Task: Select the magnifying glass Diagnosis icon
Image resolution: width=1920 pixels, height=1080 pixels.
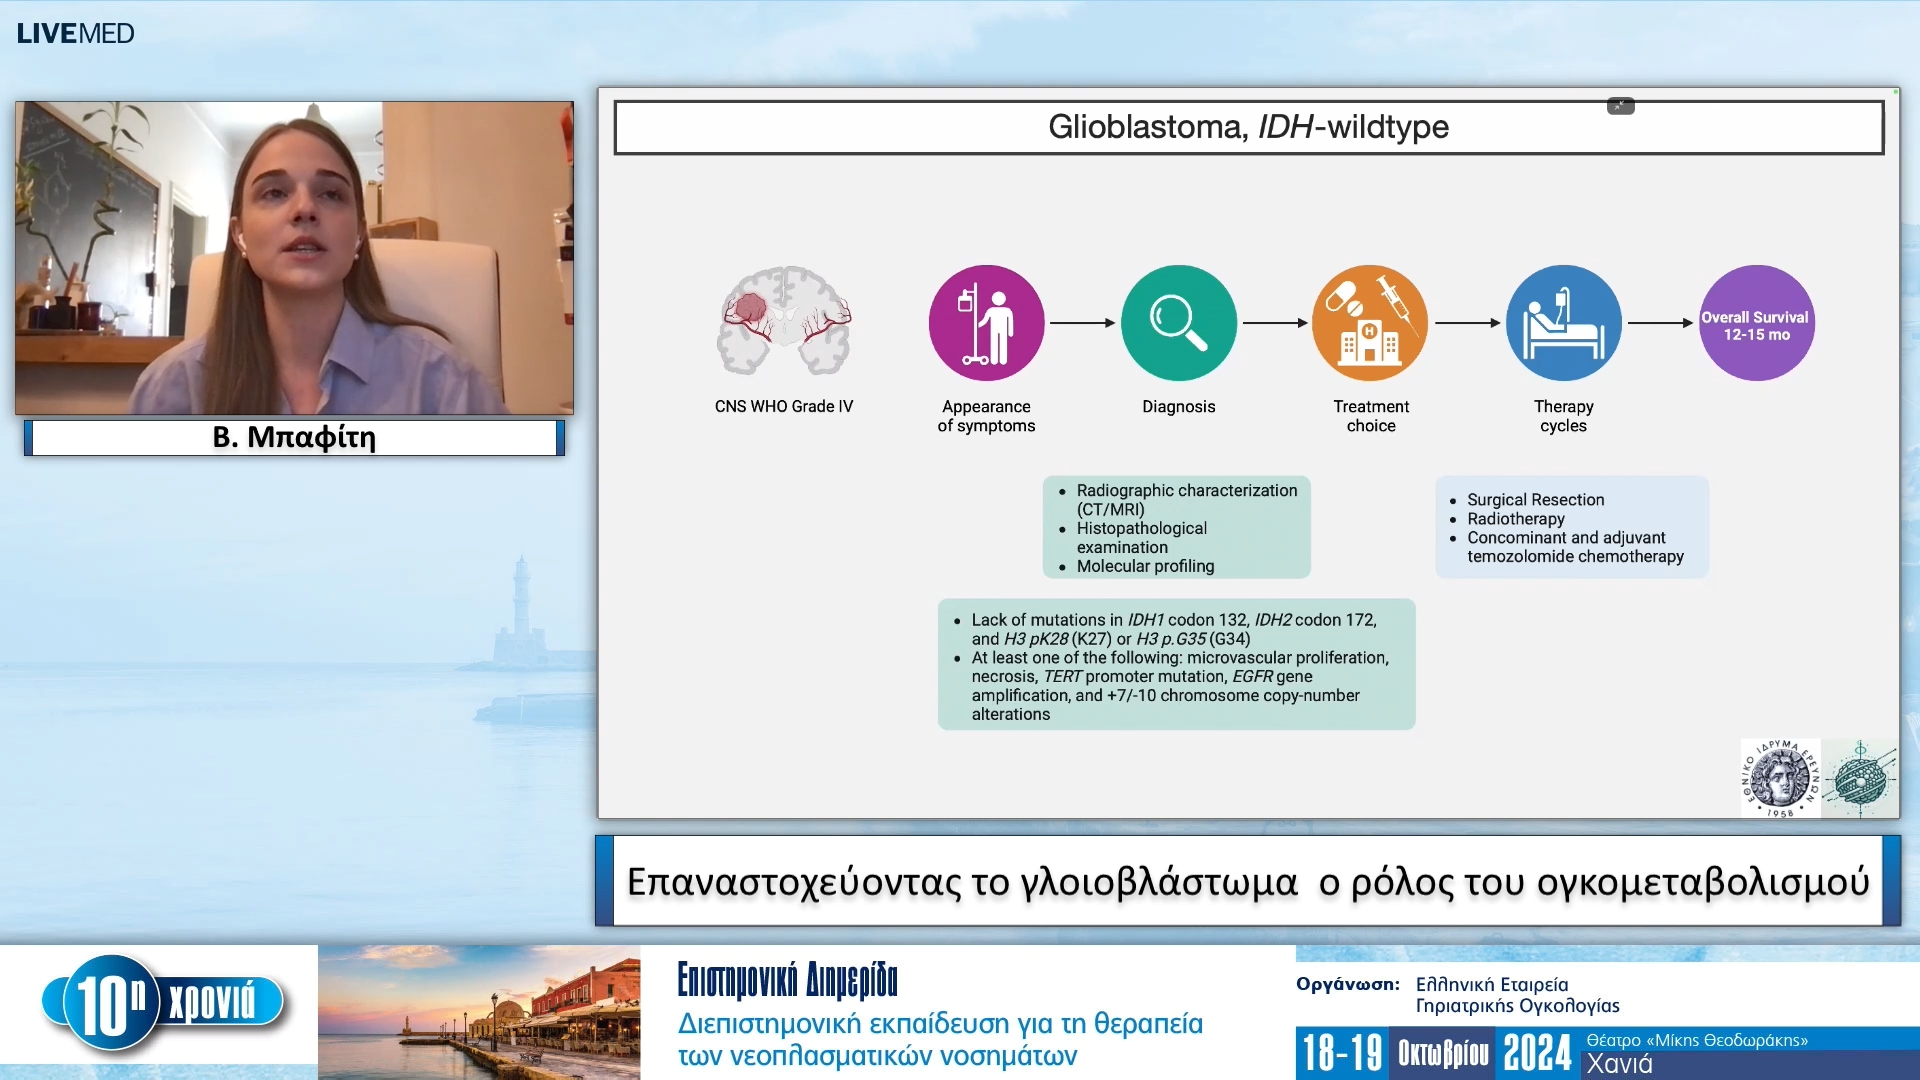Action: click(x=1178, y=322)
